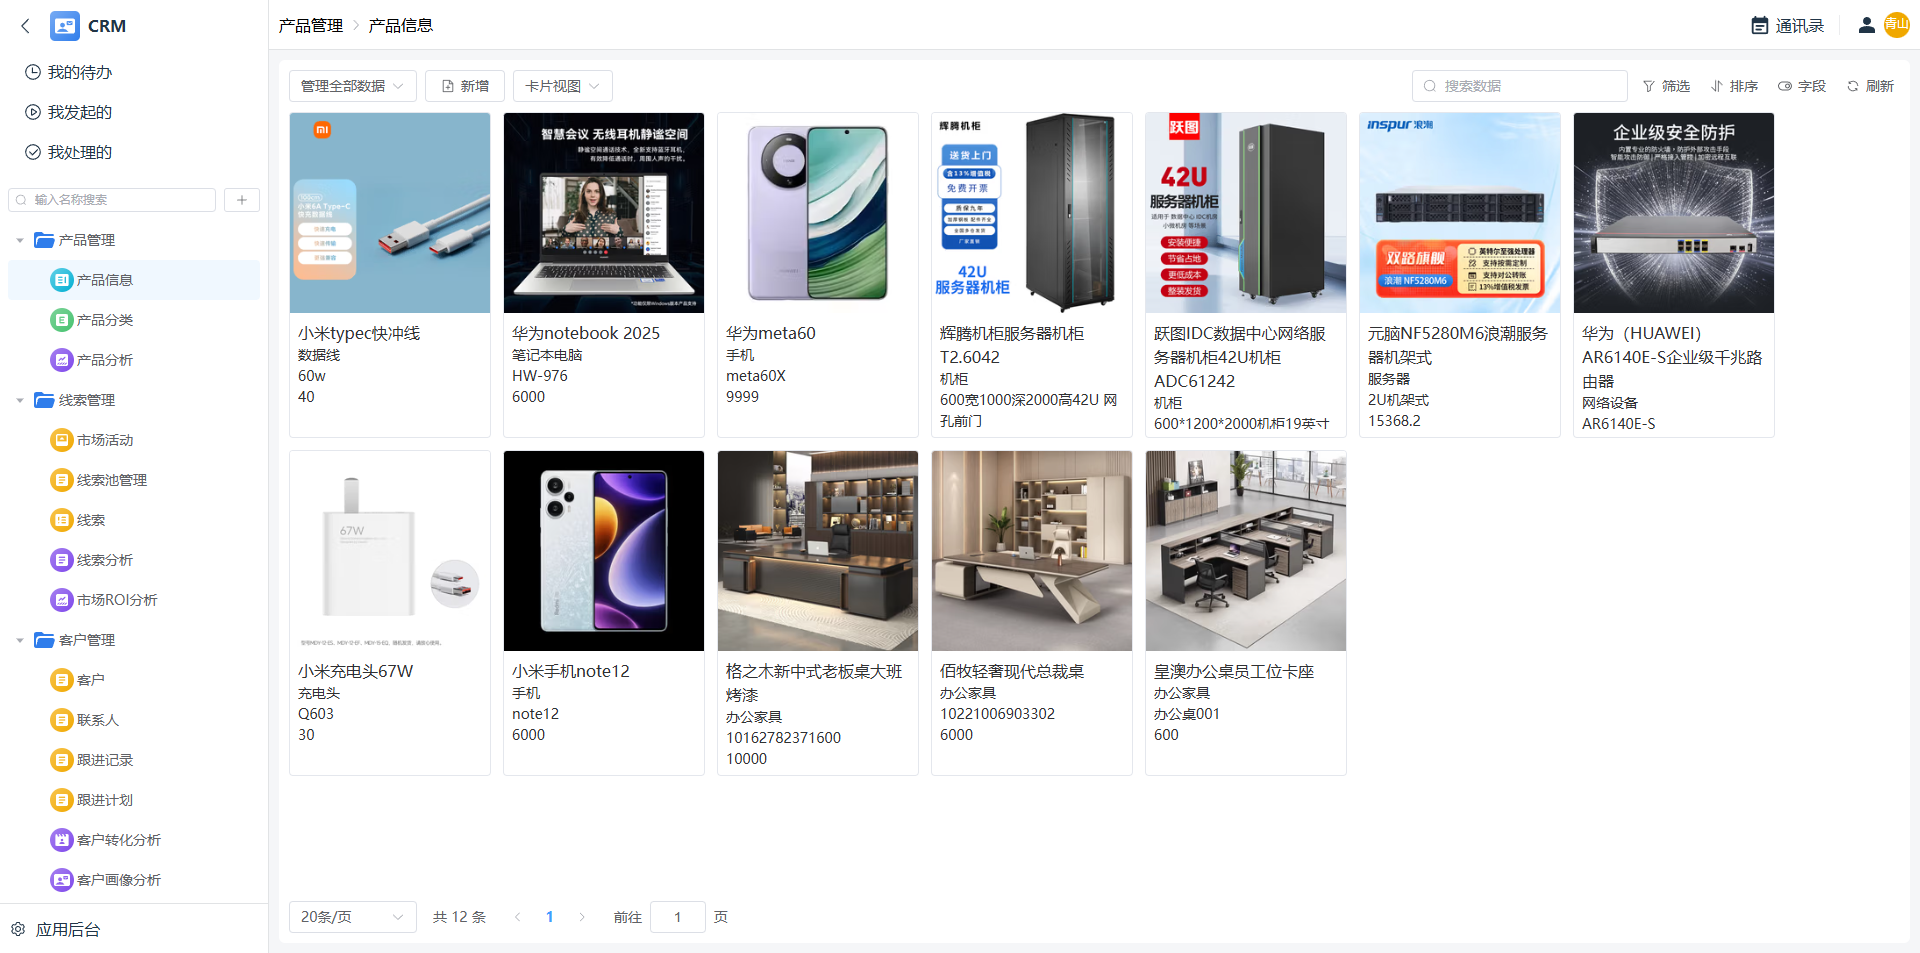Image resolution: width=1920 pixels, height=953 pixels.
Task: Click the 排序 sort button
Action: (x=1734, y=86)
